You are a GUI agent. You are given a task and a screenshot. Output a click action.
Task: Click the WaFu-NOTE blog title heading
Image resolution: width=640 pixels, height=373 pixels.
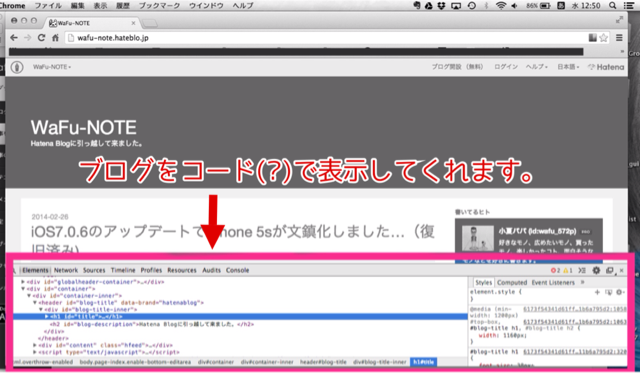[x=84, y=128]
